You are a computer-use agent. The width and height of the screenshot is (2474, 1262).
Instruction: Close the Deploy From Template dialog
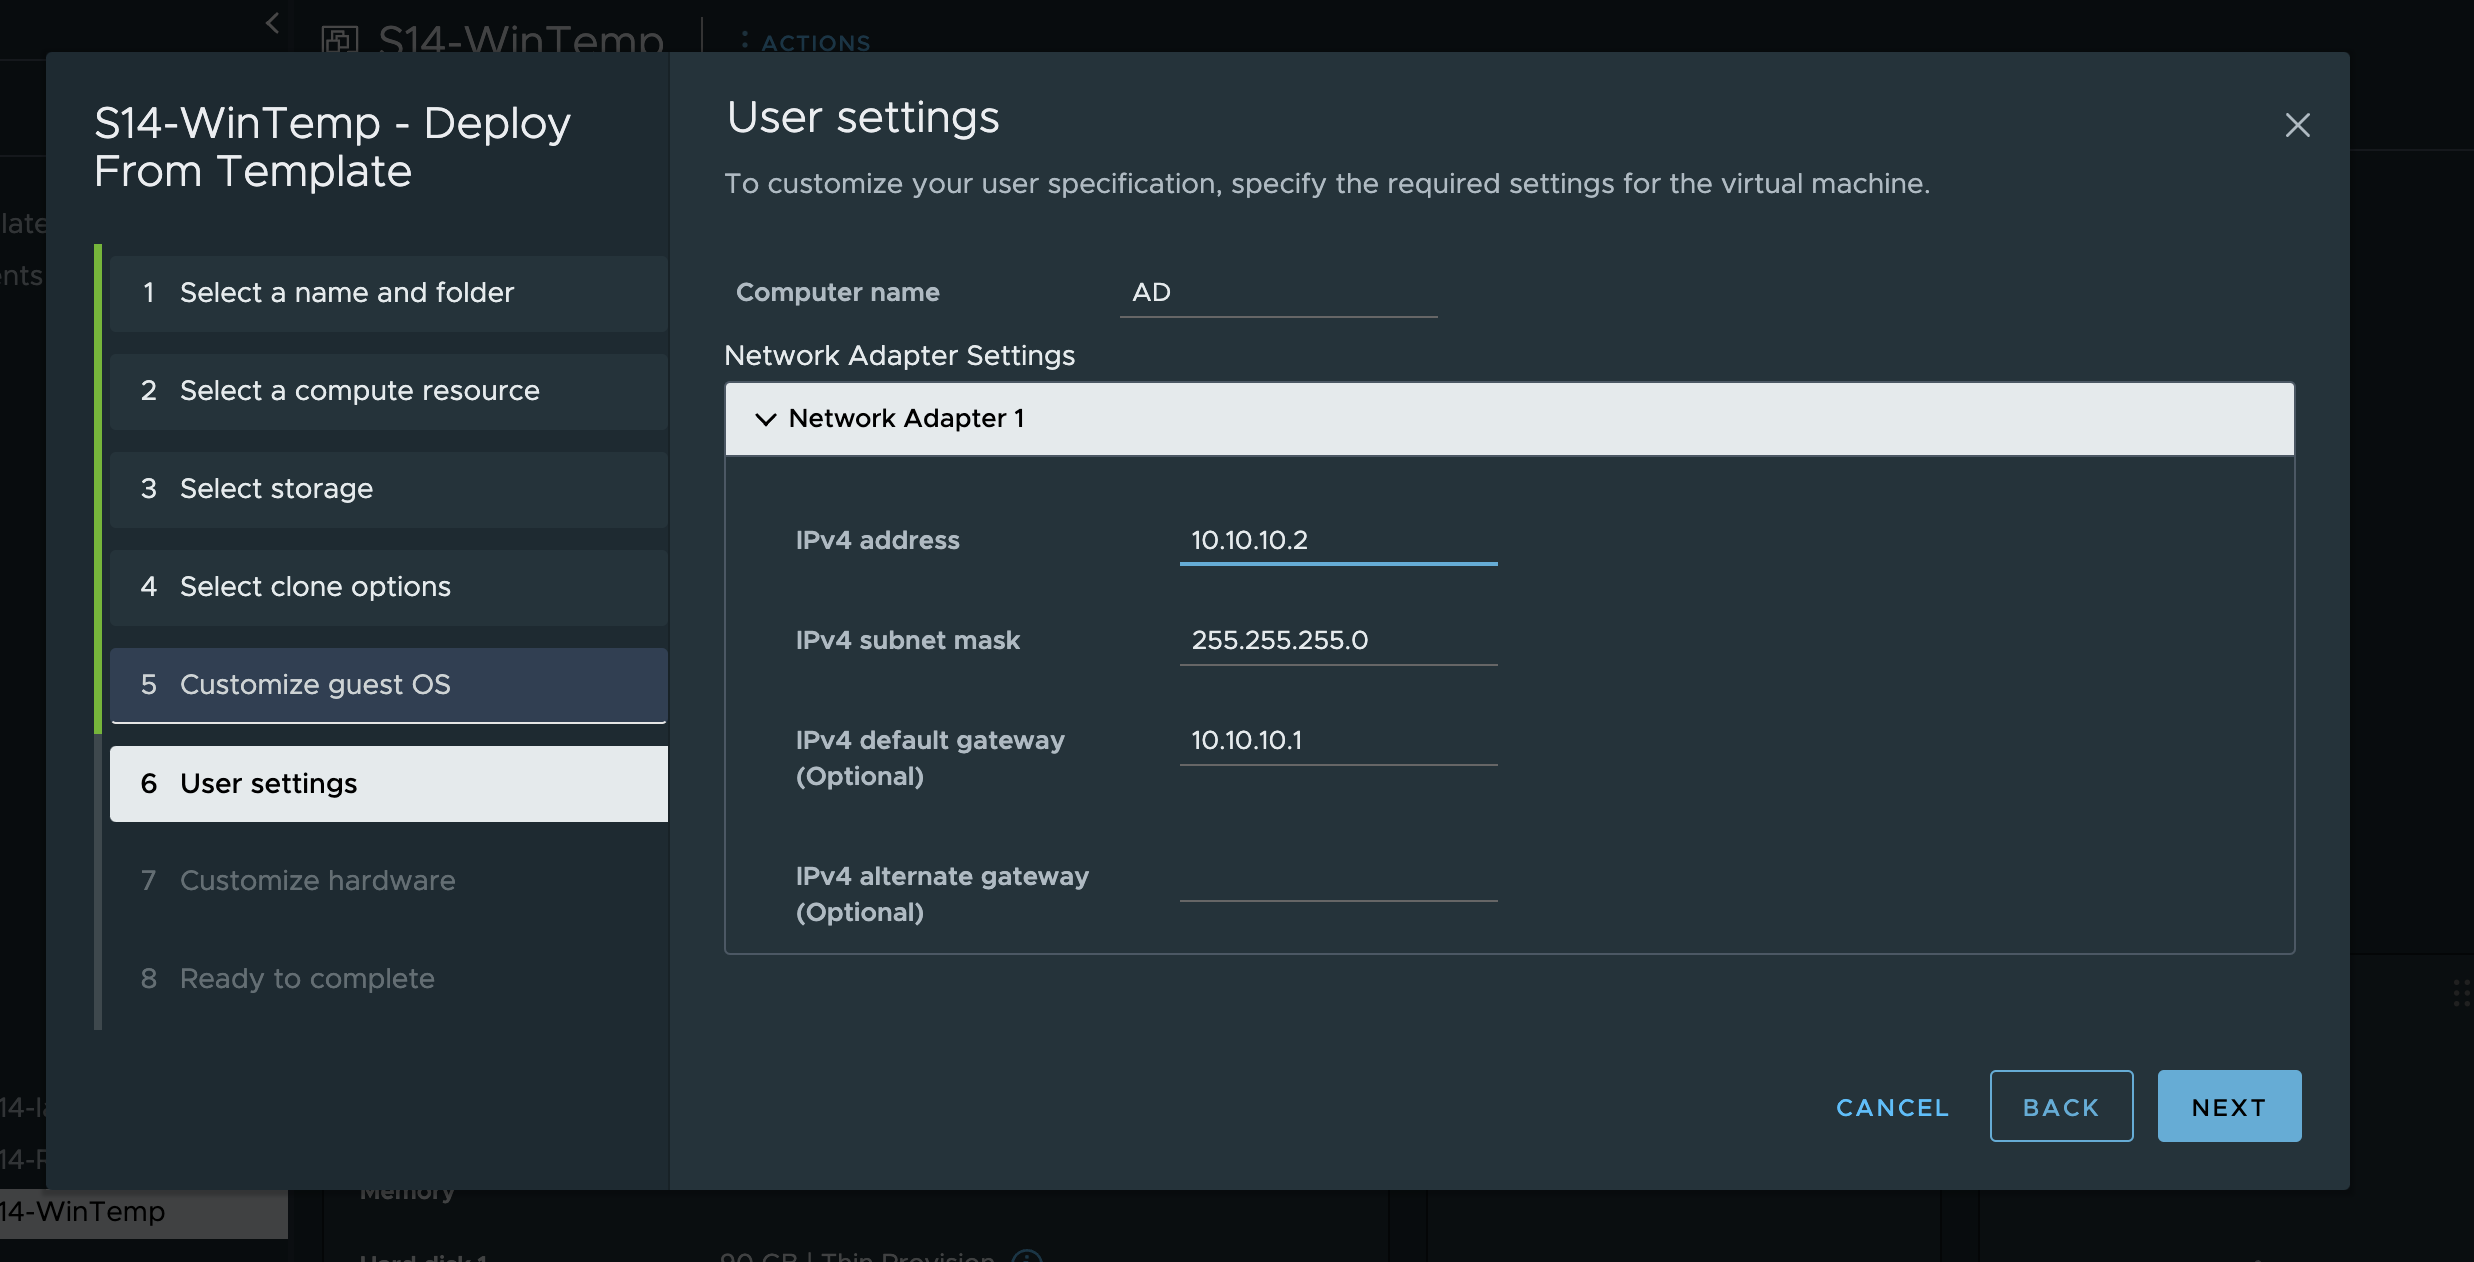point(2297,125)
